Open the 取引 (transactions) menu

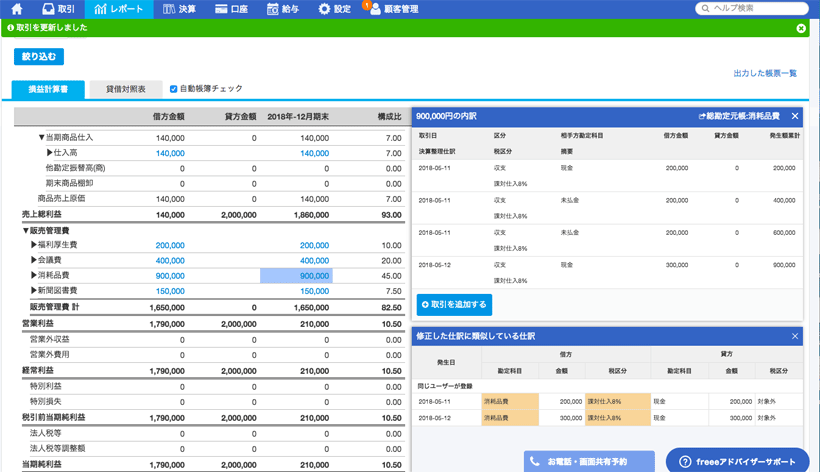coord(58,9)
